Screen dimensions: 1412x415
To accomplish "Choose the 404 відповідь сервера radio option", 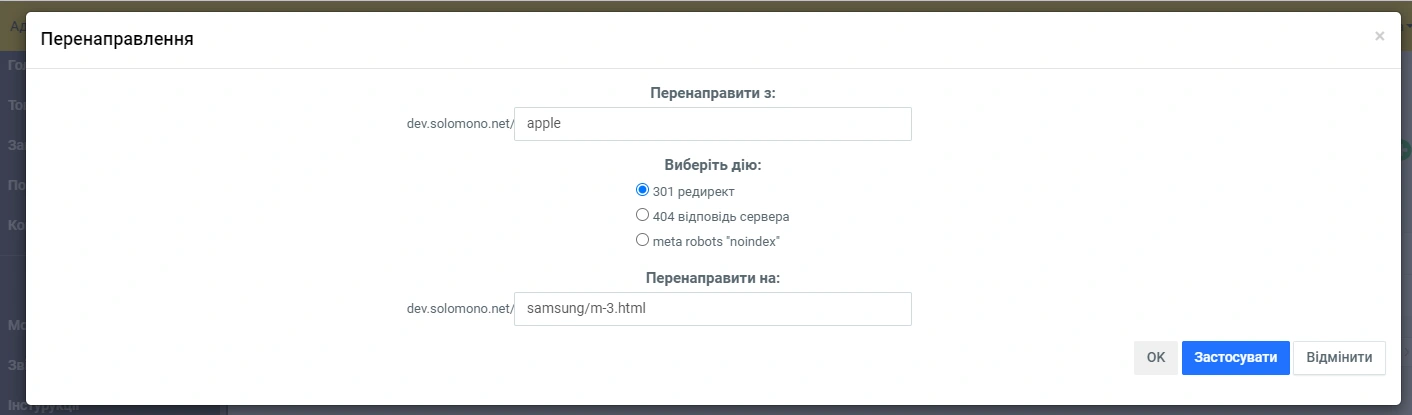I will [x=643, y=215].
